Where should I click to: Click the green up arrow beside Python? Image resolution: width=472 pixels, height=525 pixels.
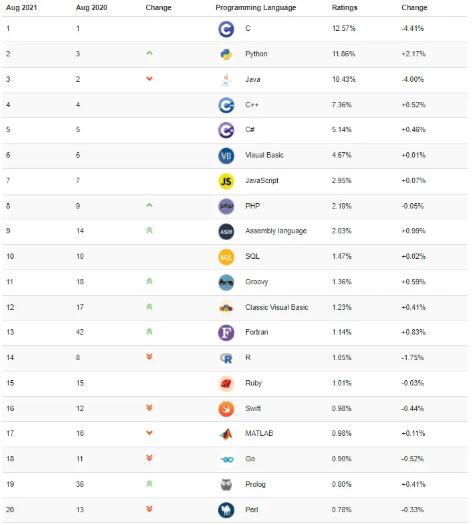click(x=149, y=53)
